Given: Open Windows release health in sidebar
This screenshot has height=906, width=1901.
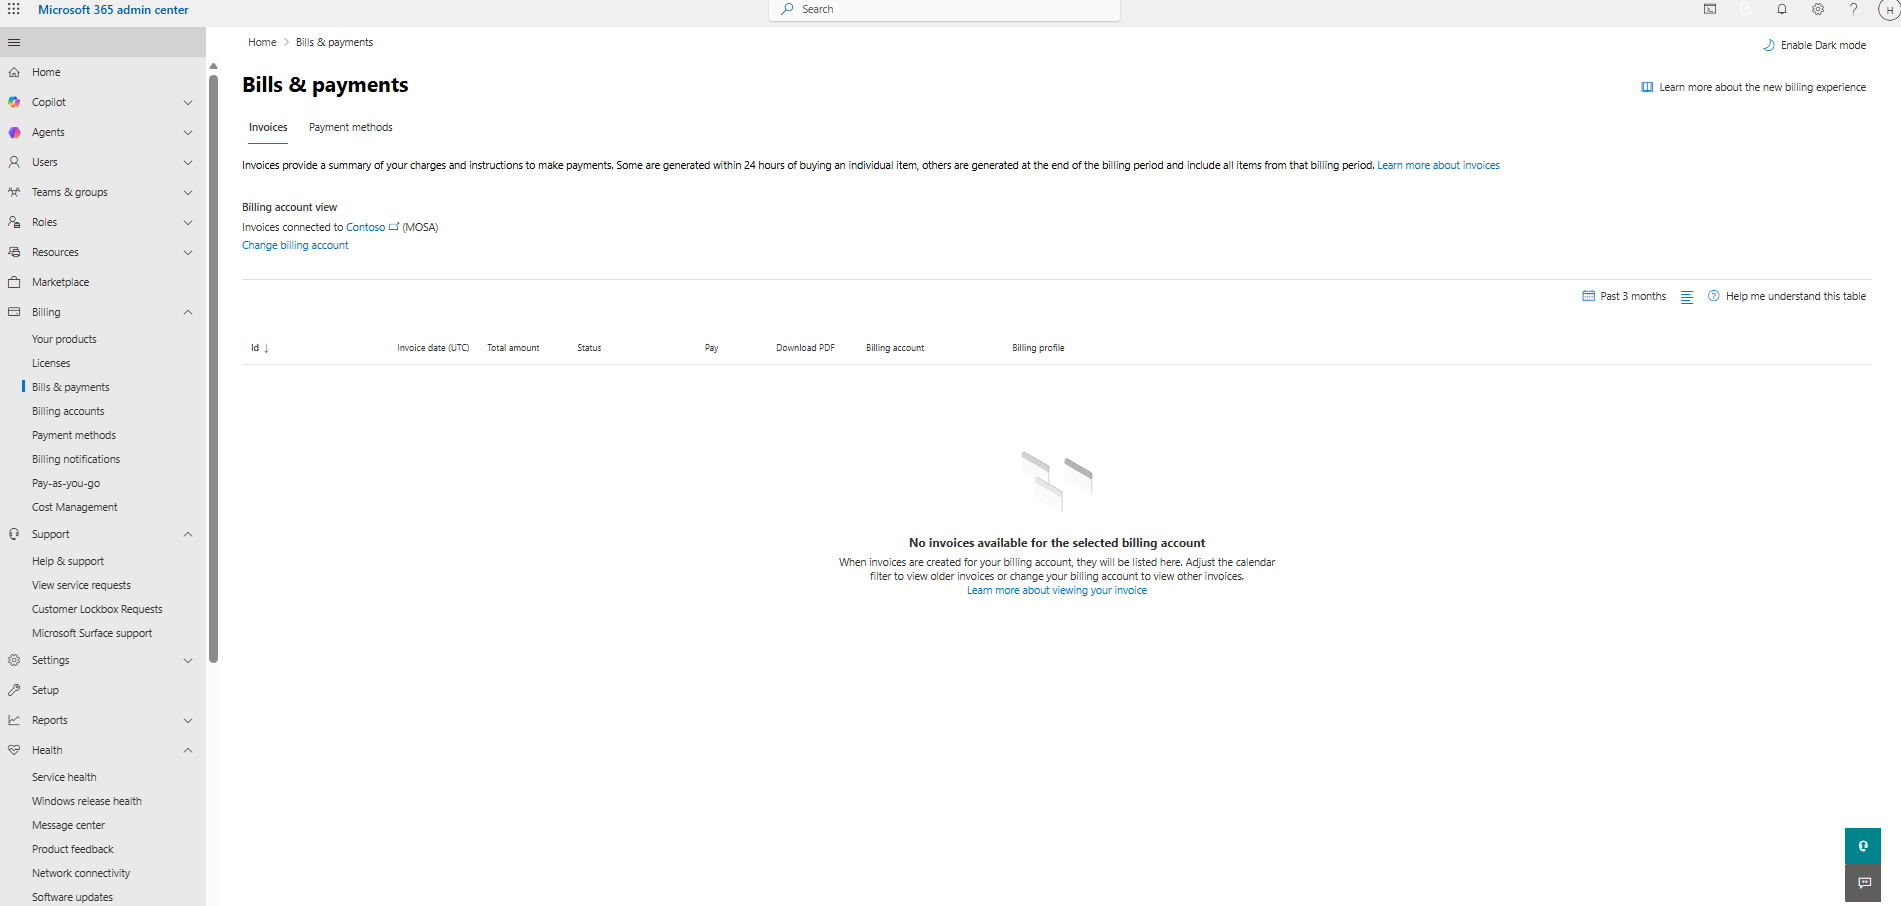Looking at the screenshot, I should tap(87, 801).
